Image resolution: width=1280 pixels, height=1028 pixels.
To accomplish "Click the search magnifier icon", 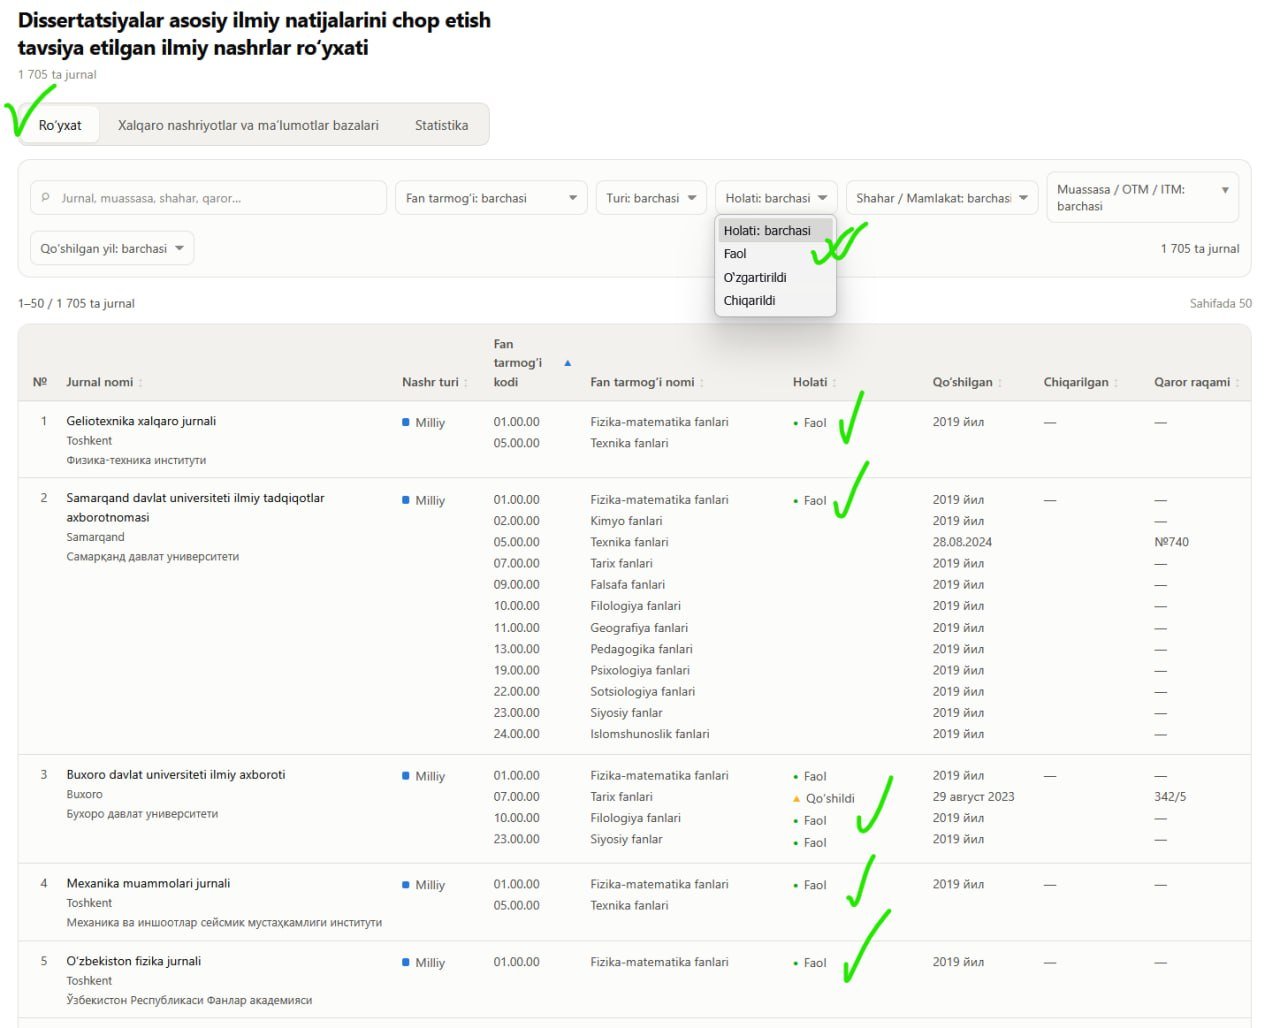I will 46,198.
